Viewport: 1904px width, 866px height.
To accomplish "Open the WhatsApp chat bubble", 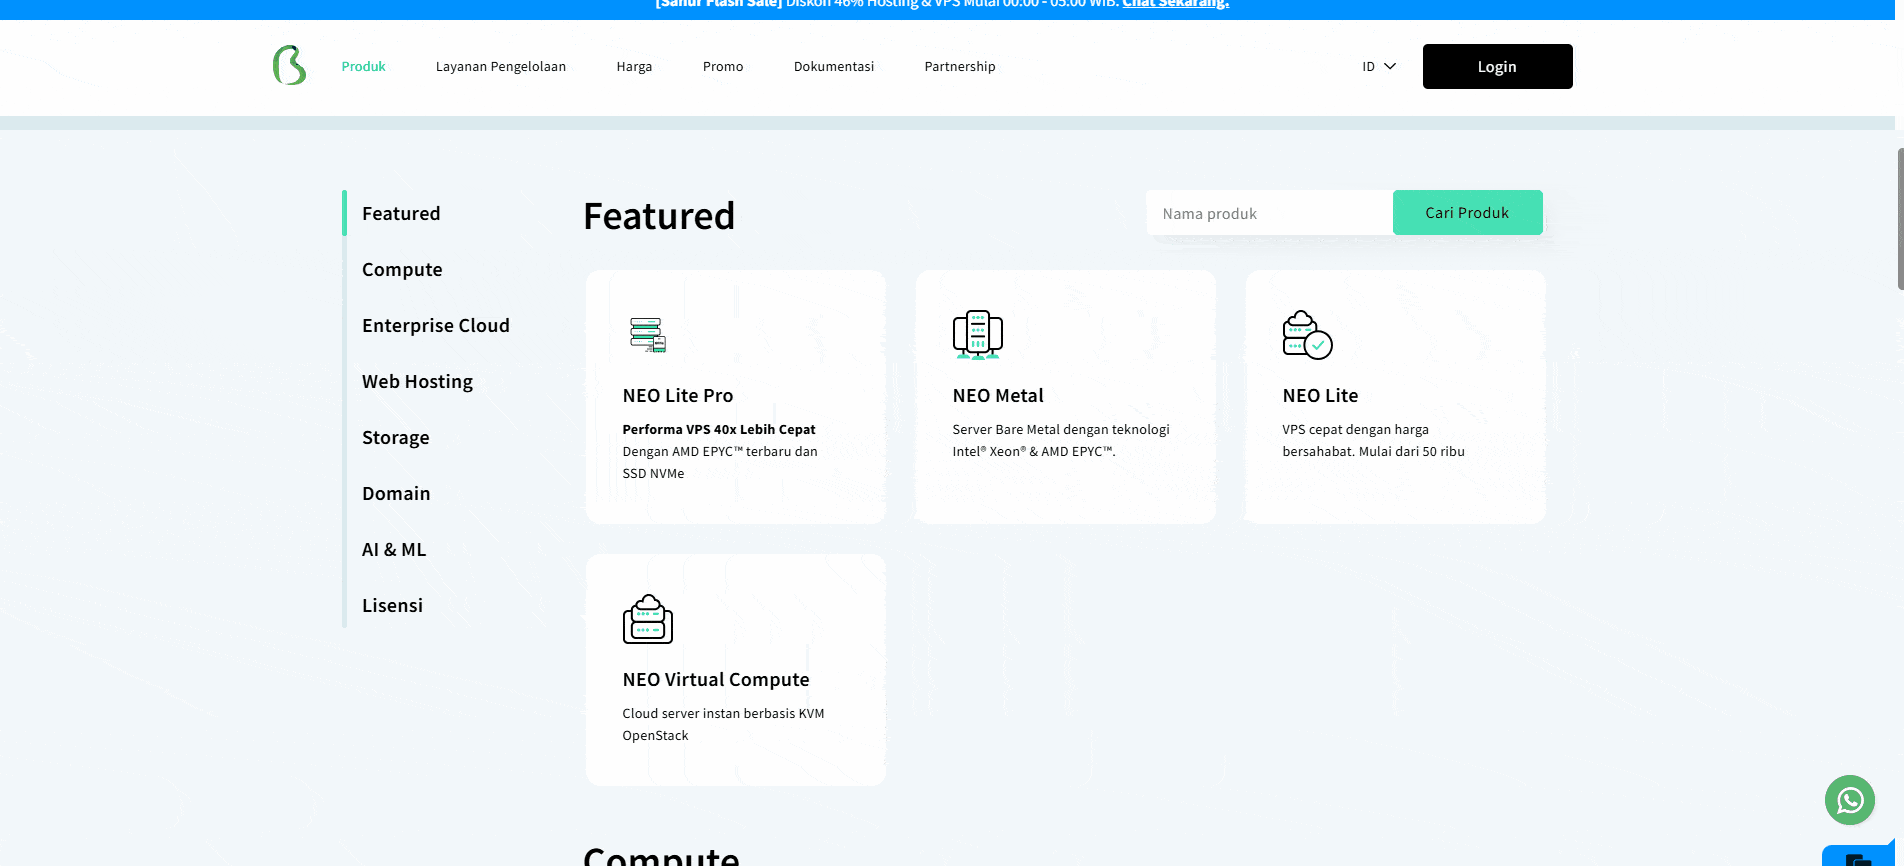I will 1849,800.
